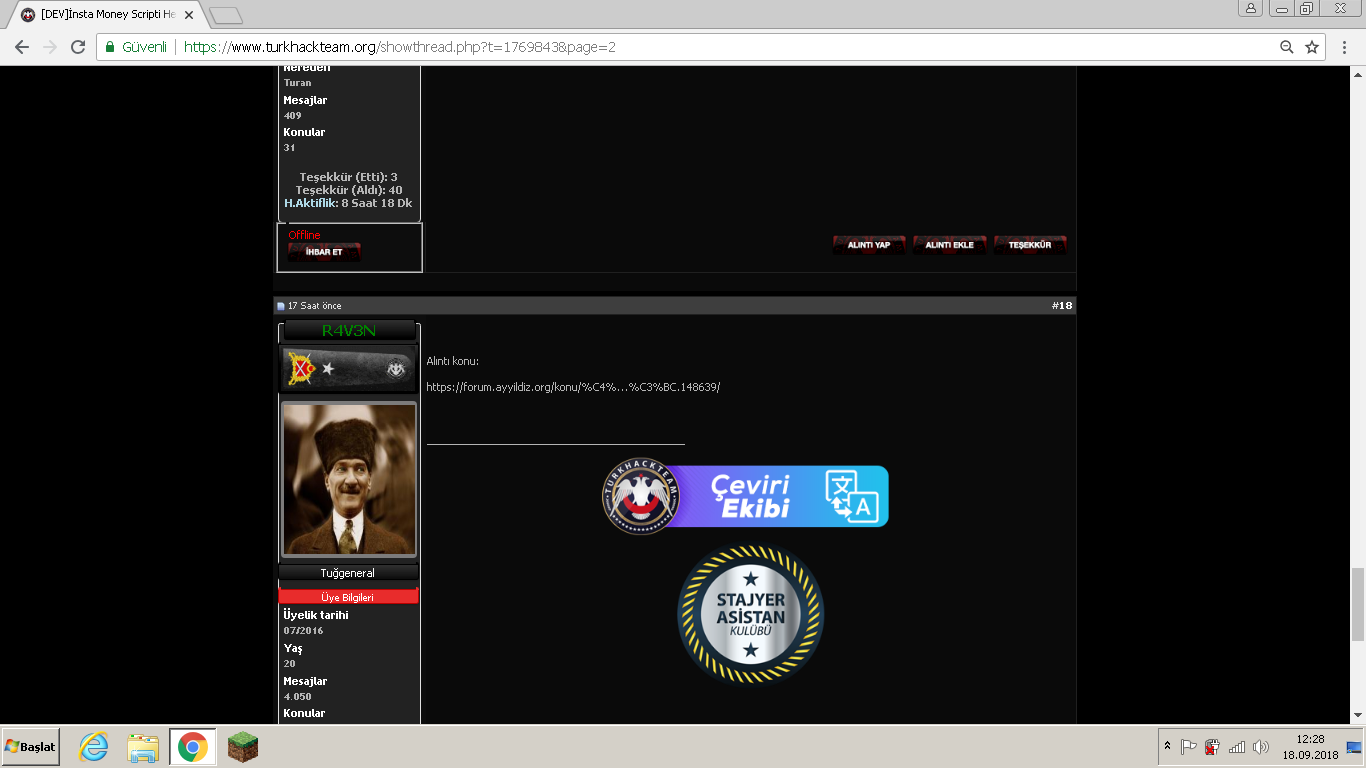Viewport: 1366px width, 768px height.
Task: Open Action Center flag tray icon
Action: (1189, 747)
